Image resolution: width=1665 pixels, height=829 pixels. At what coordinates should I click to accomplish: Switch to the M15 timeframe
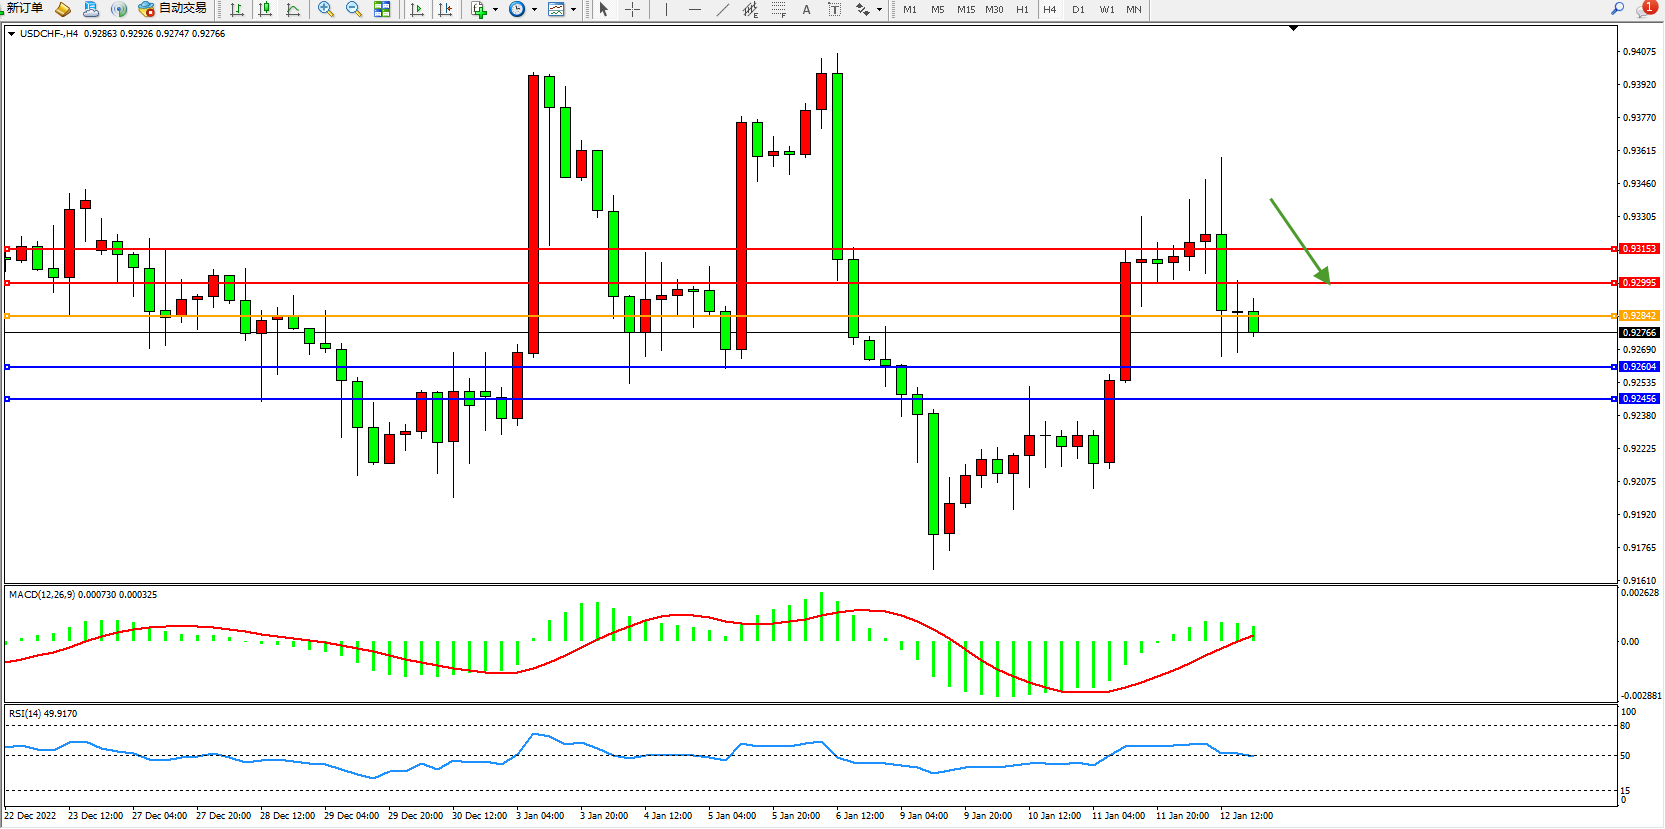(965, 9)
